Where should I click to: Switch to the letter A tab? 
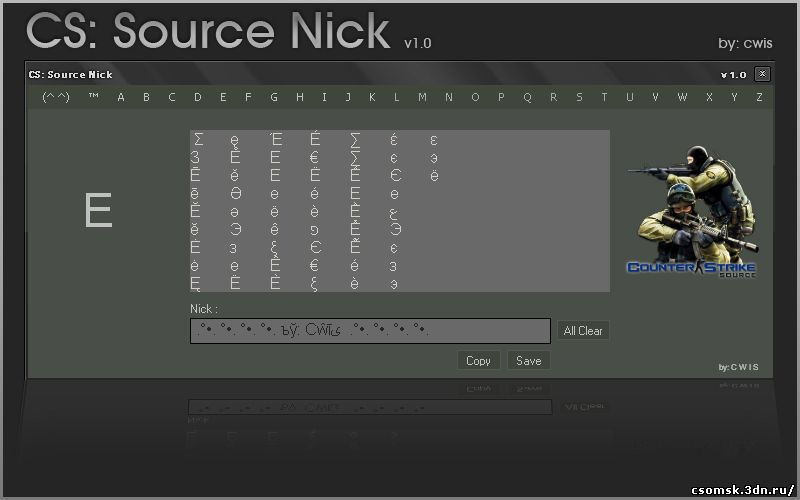(x=121, y=97)
